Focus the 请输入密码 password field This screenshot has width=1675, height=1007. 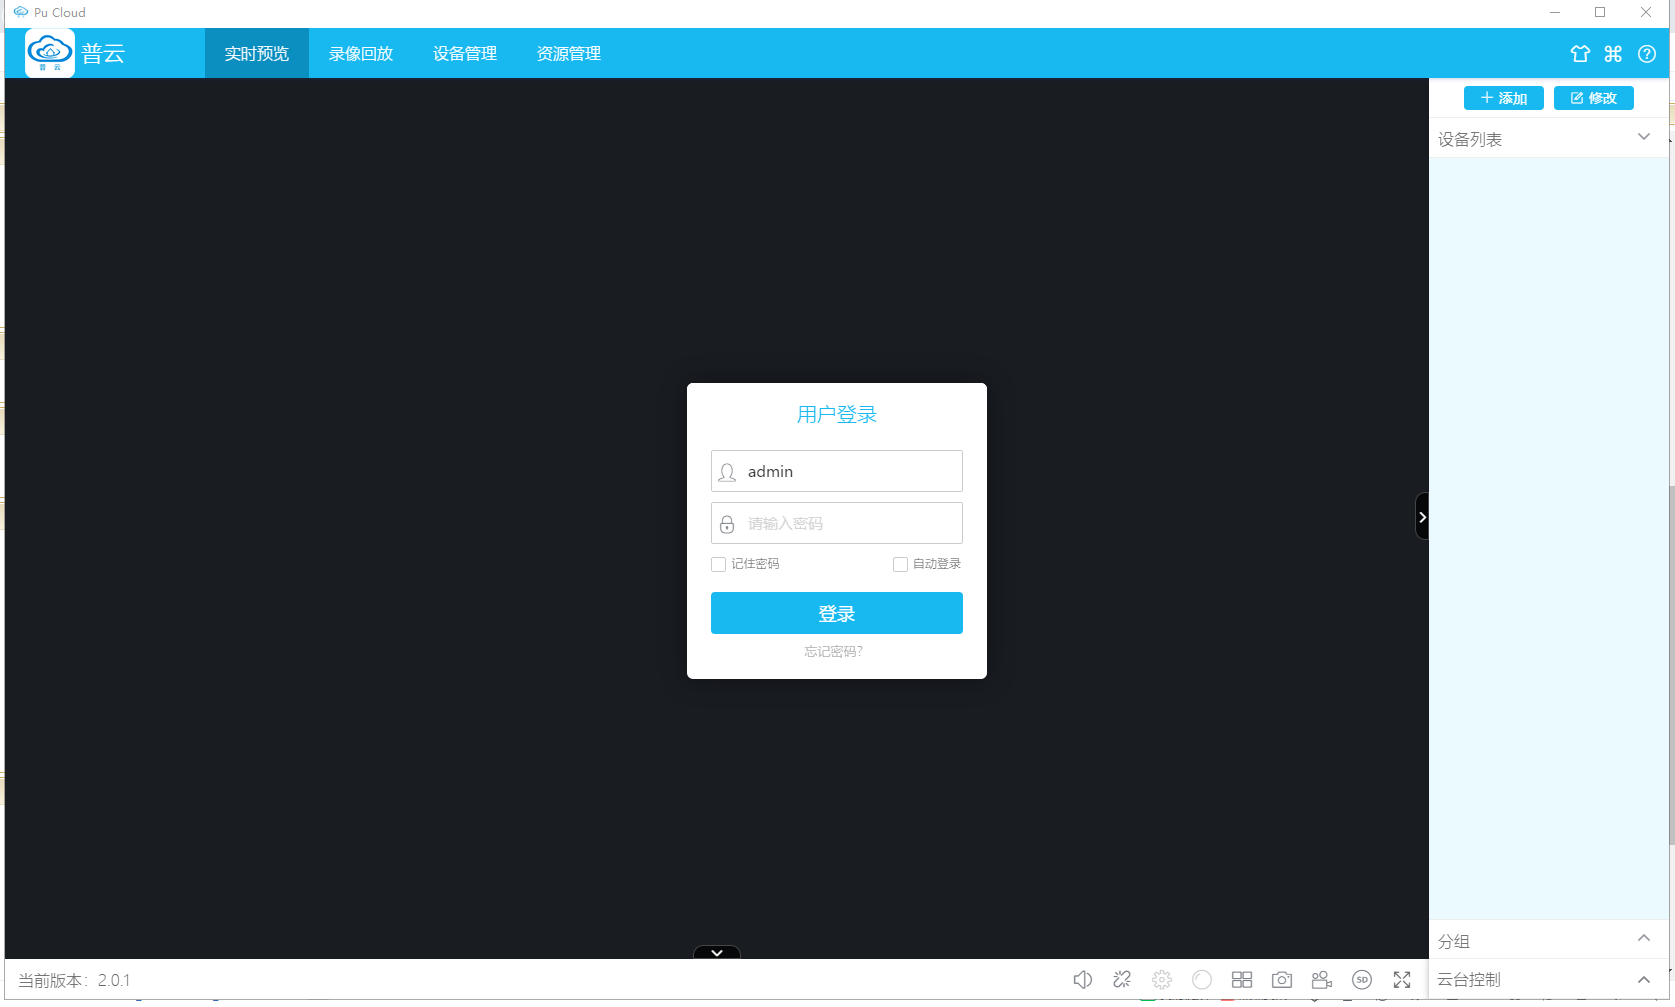coord(837,523)
